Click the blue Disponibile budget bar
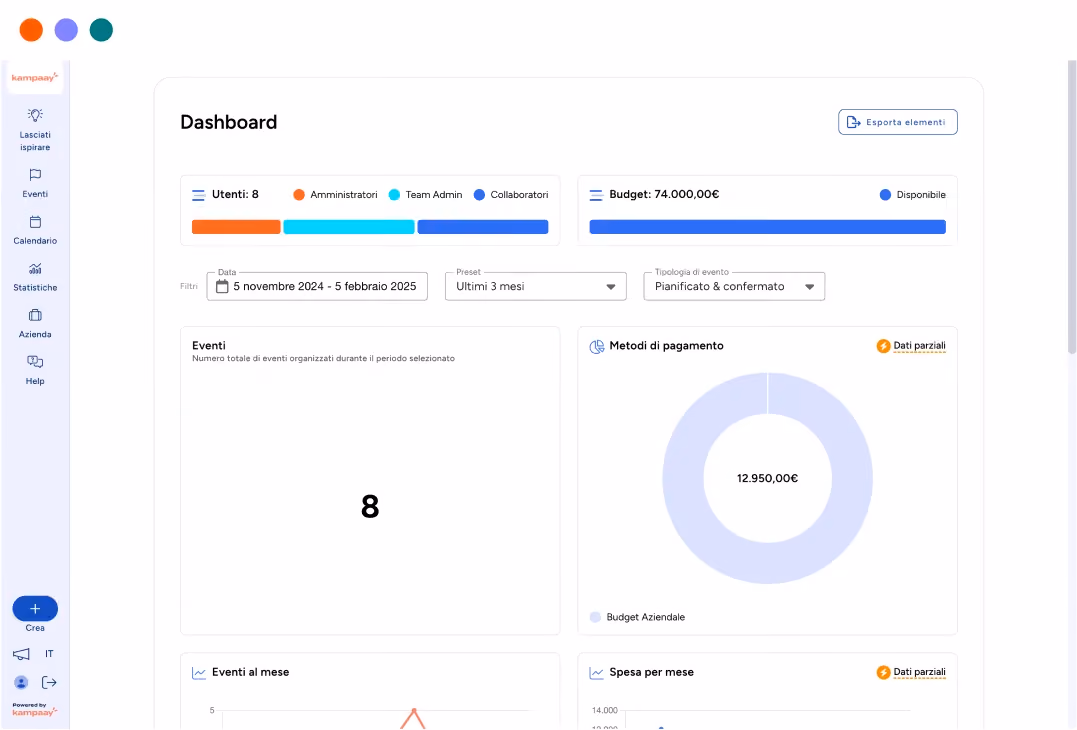 (767, 227)
